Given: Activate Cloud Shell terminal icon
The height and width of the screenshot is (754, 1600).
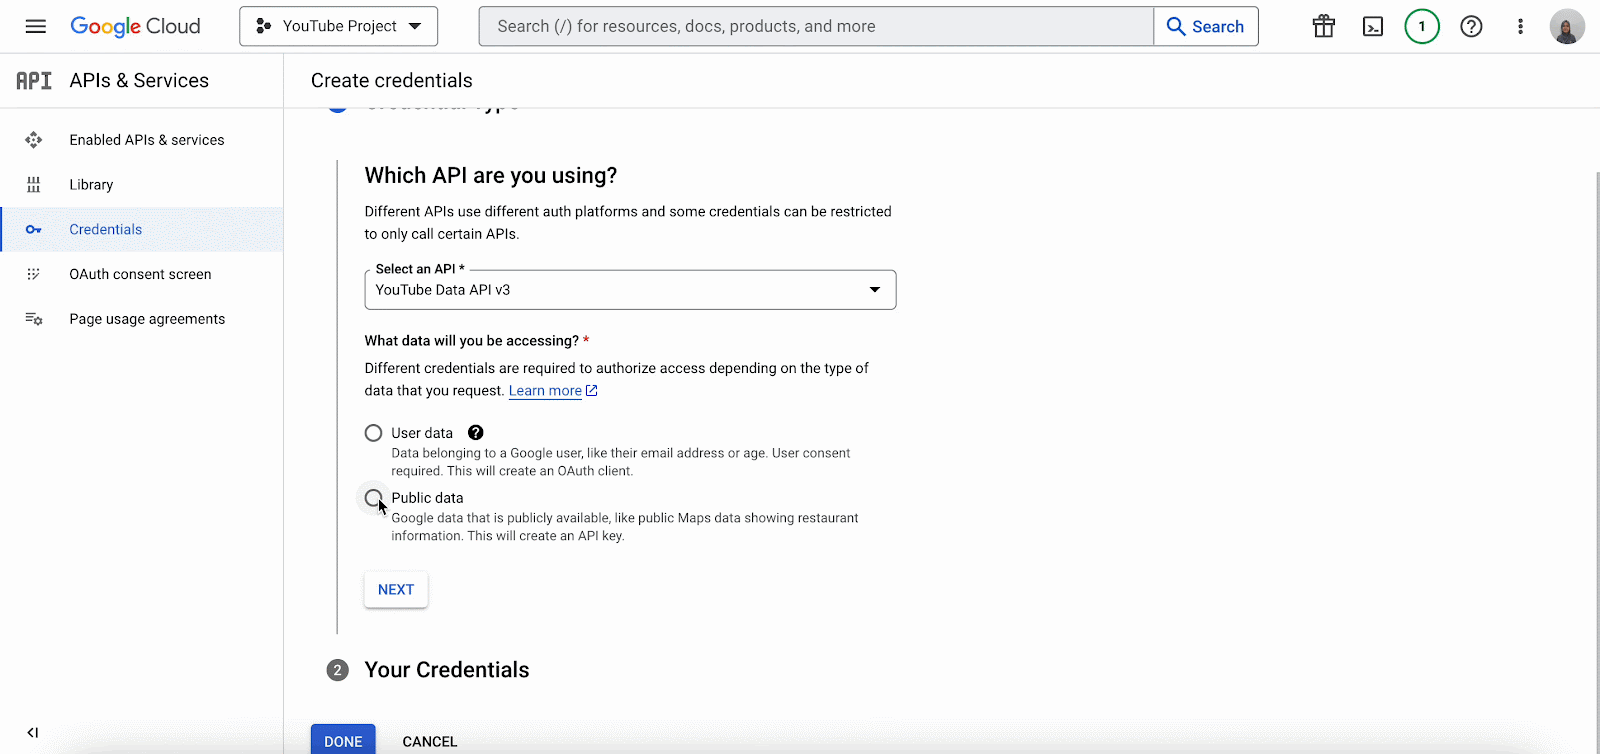Looking at the screenshot, I should [1373, 26].
